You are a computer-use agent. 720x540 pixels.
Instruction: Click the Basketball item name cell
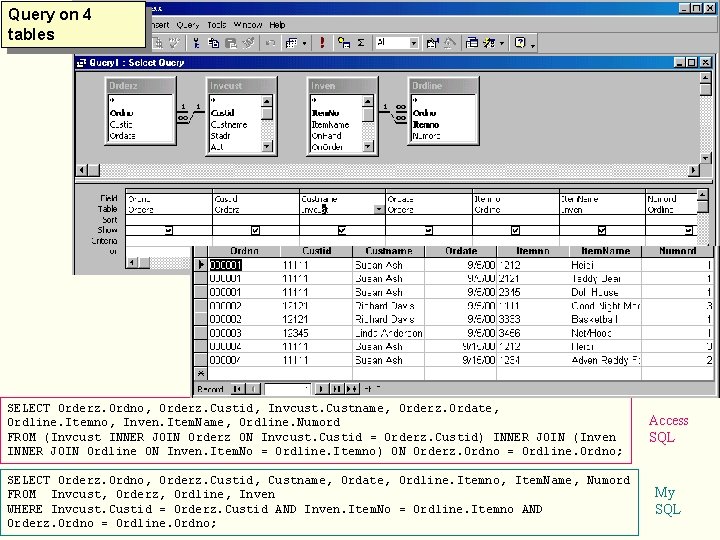(x=605, y=319)
